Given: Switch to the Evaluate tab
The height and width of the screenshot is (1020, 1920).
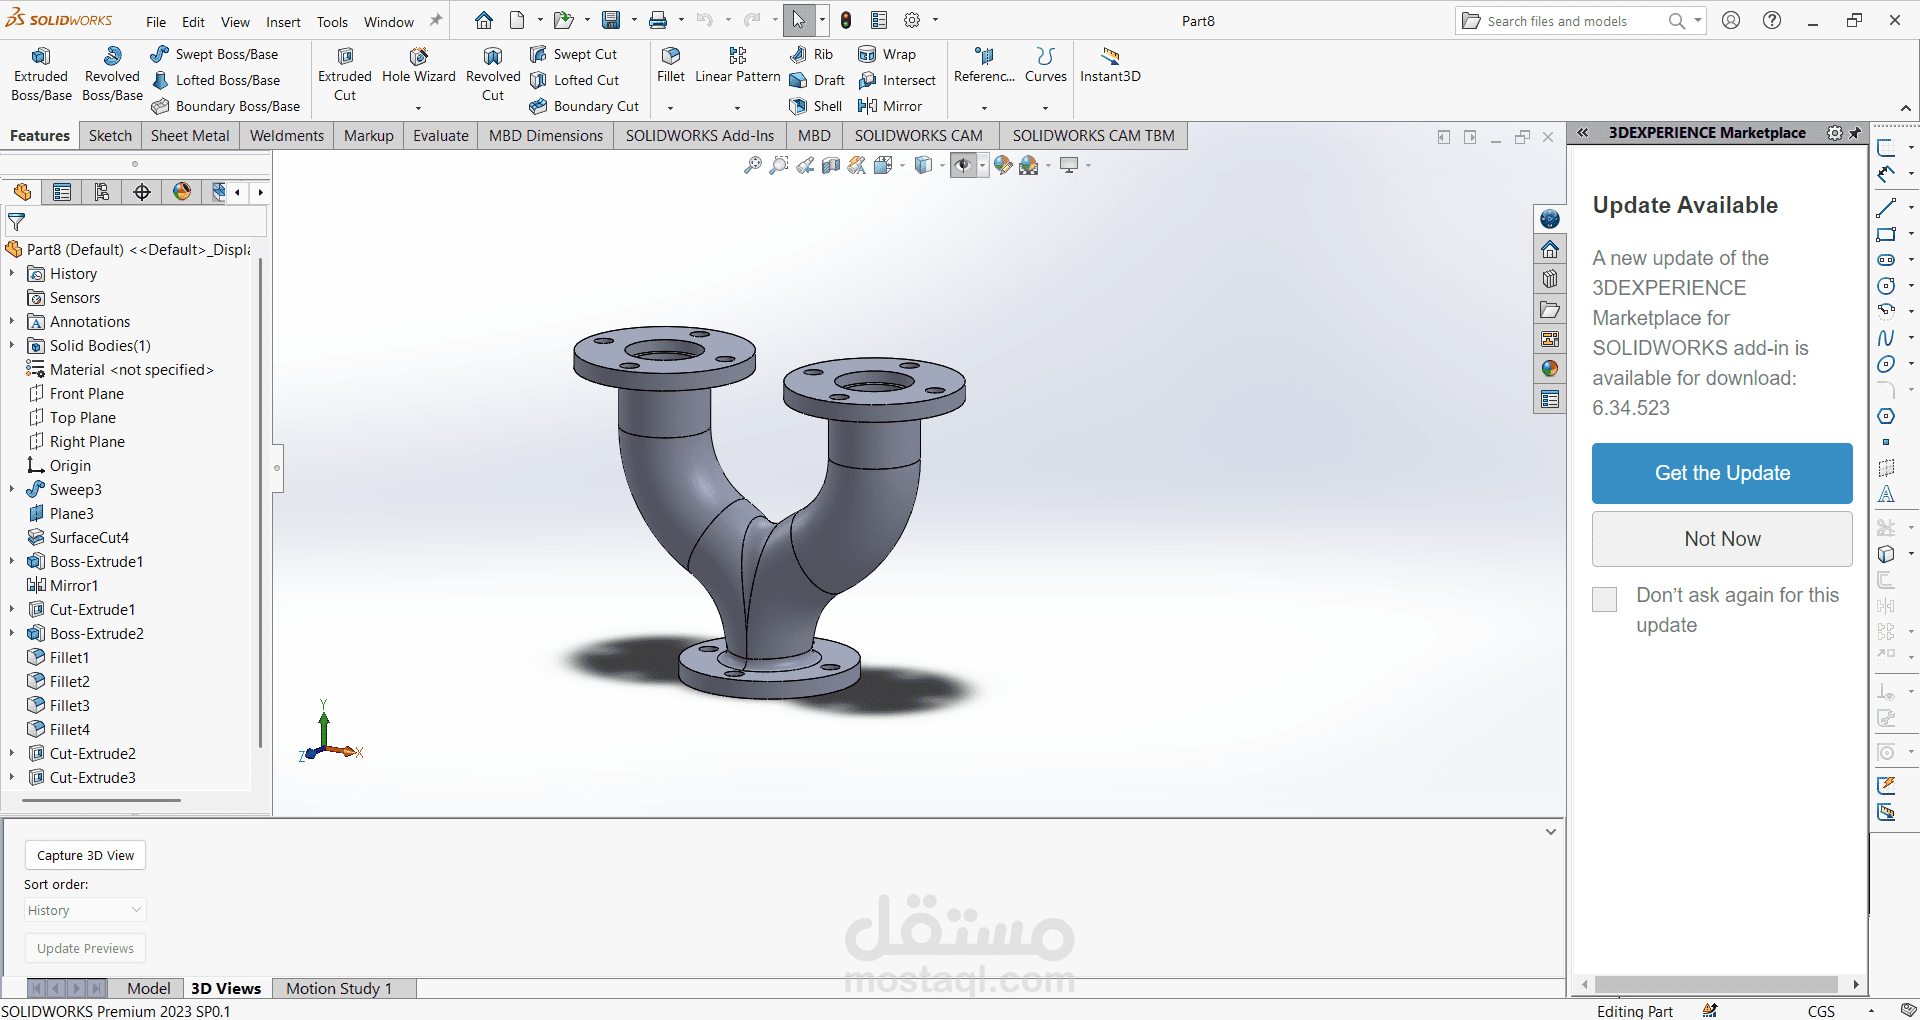Looking at the screenshot, I should click(441, 136).
